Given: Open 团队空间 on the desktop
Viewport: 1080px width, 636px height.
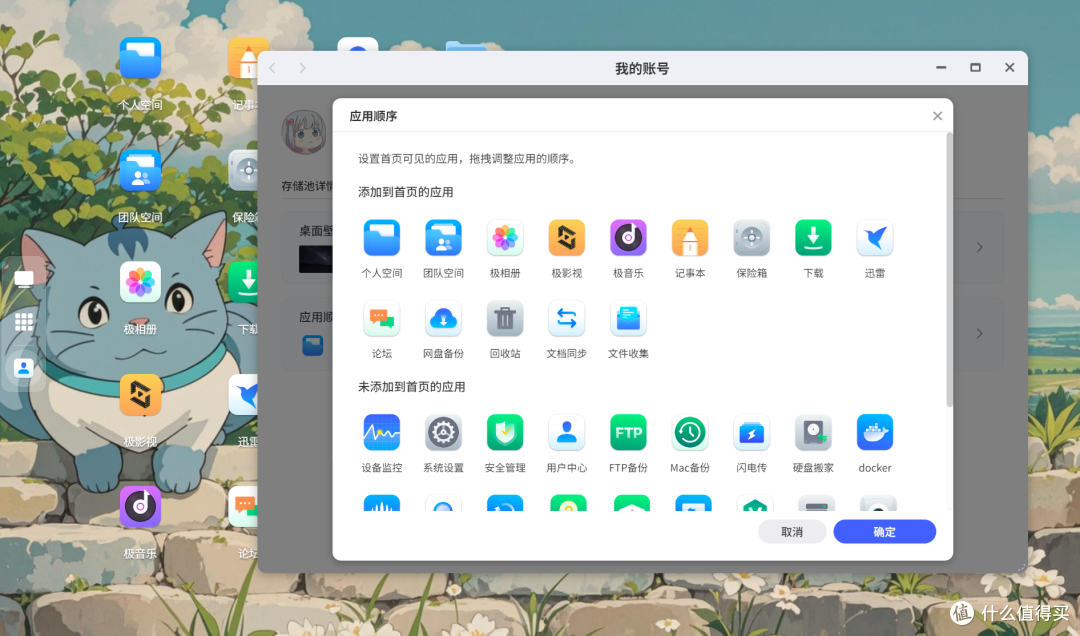Looking at the screenshot, I should coord(140,171).
